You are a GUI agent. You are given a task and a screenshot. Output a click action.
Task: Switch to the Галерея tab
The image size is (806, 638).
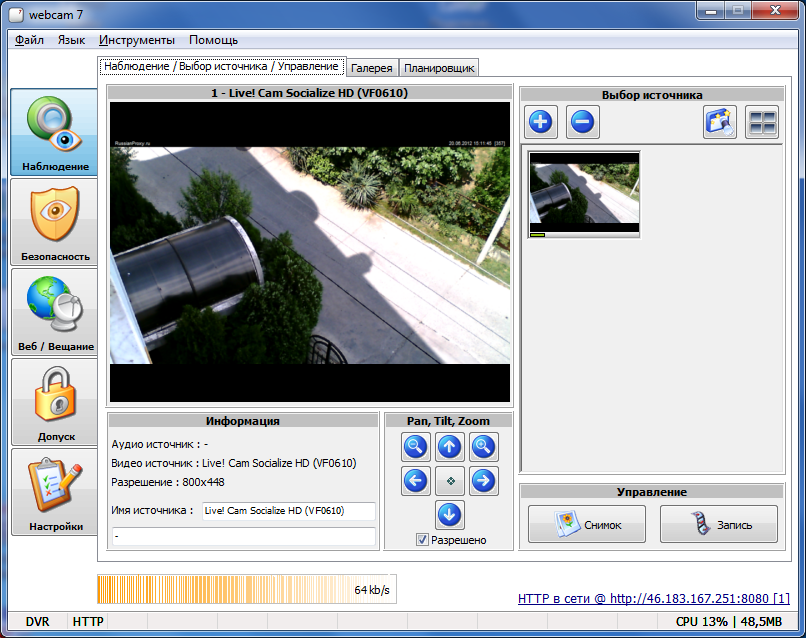click(372, 68)
